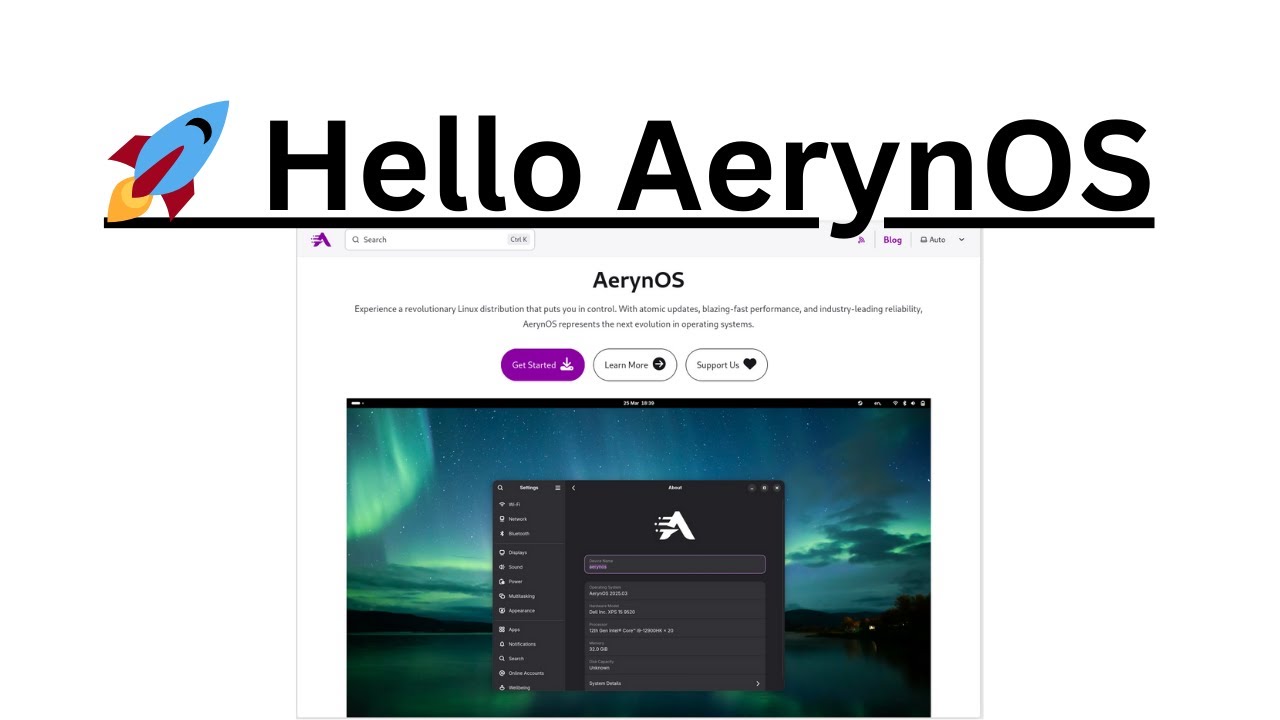Click the Operating System AerynOS 2025.03 row
Screen dimensions: 1280x720
pyautogui.click(x=675, y=591)
